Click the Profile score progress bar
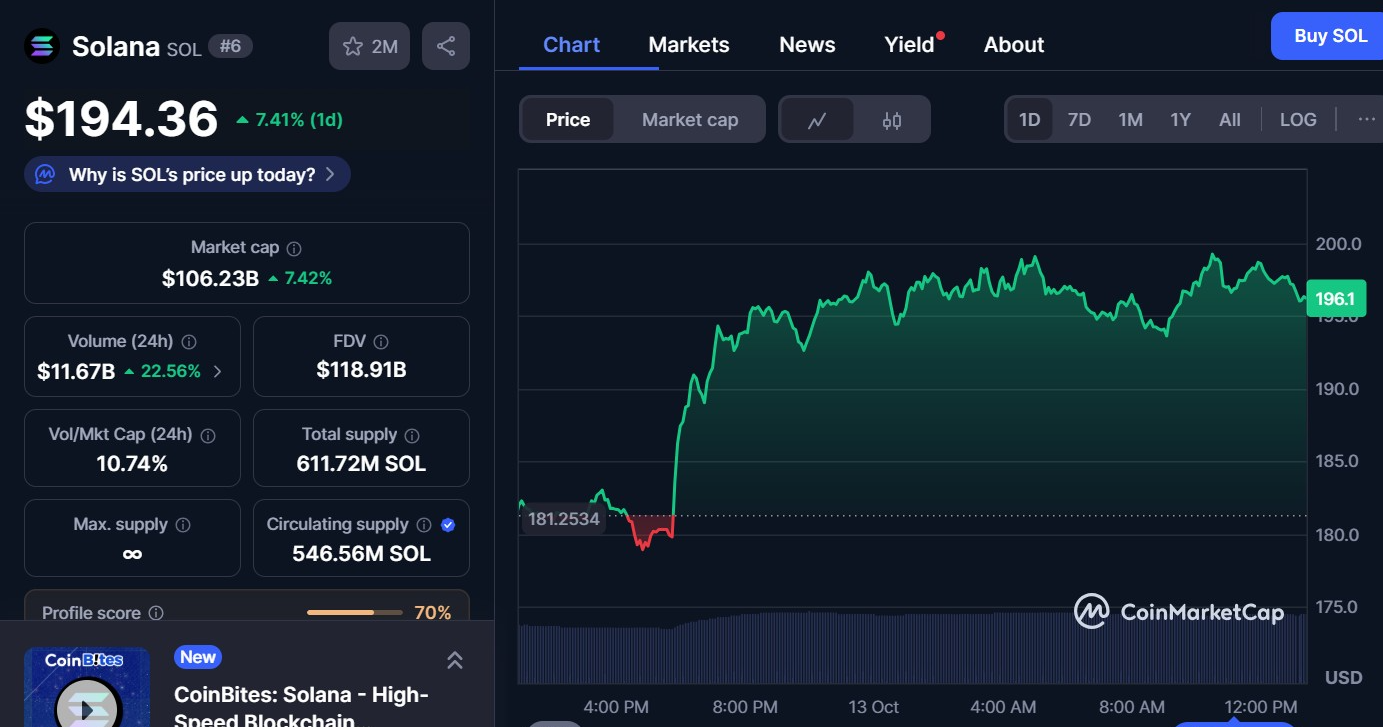1383x727 pixels. point(354,613)
